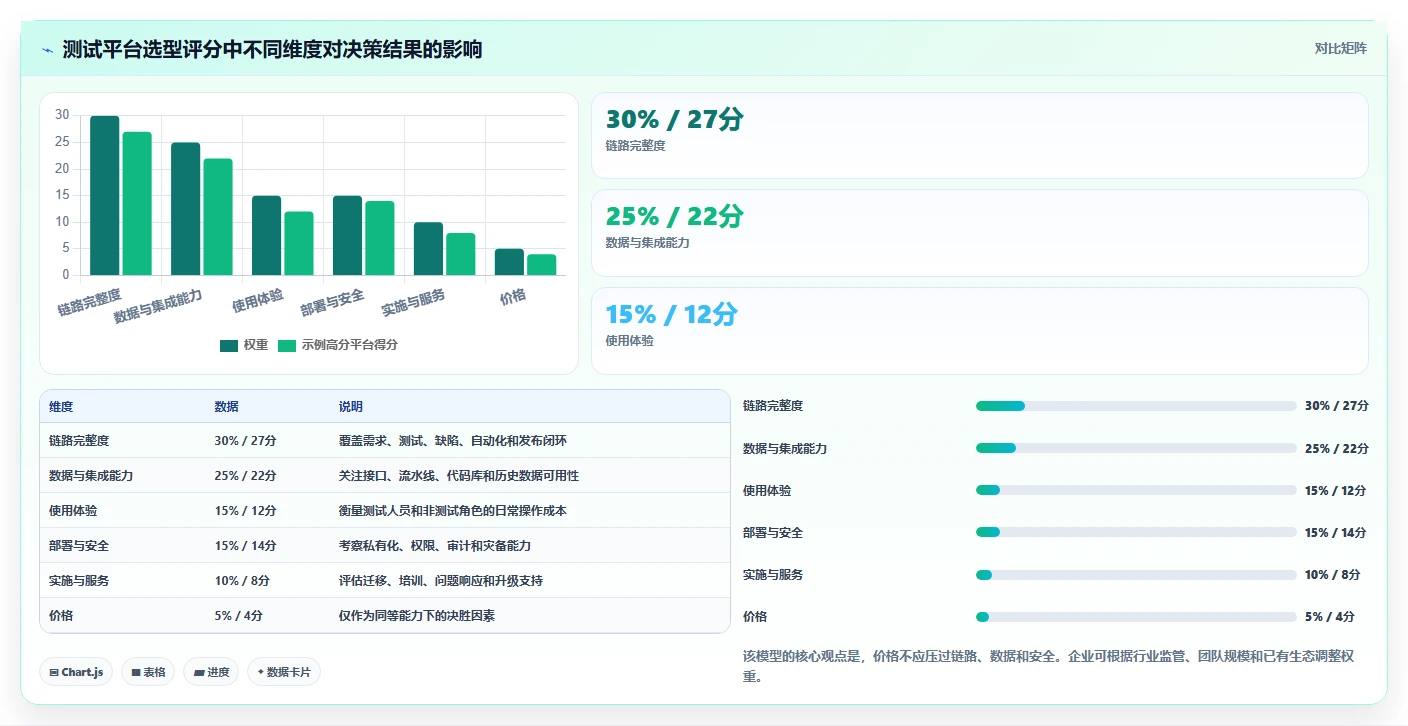Screen dimensions: 1408x726
Task: Click the 数据与集成能力 progress bar
Action: click(1136, 448)
